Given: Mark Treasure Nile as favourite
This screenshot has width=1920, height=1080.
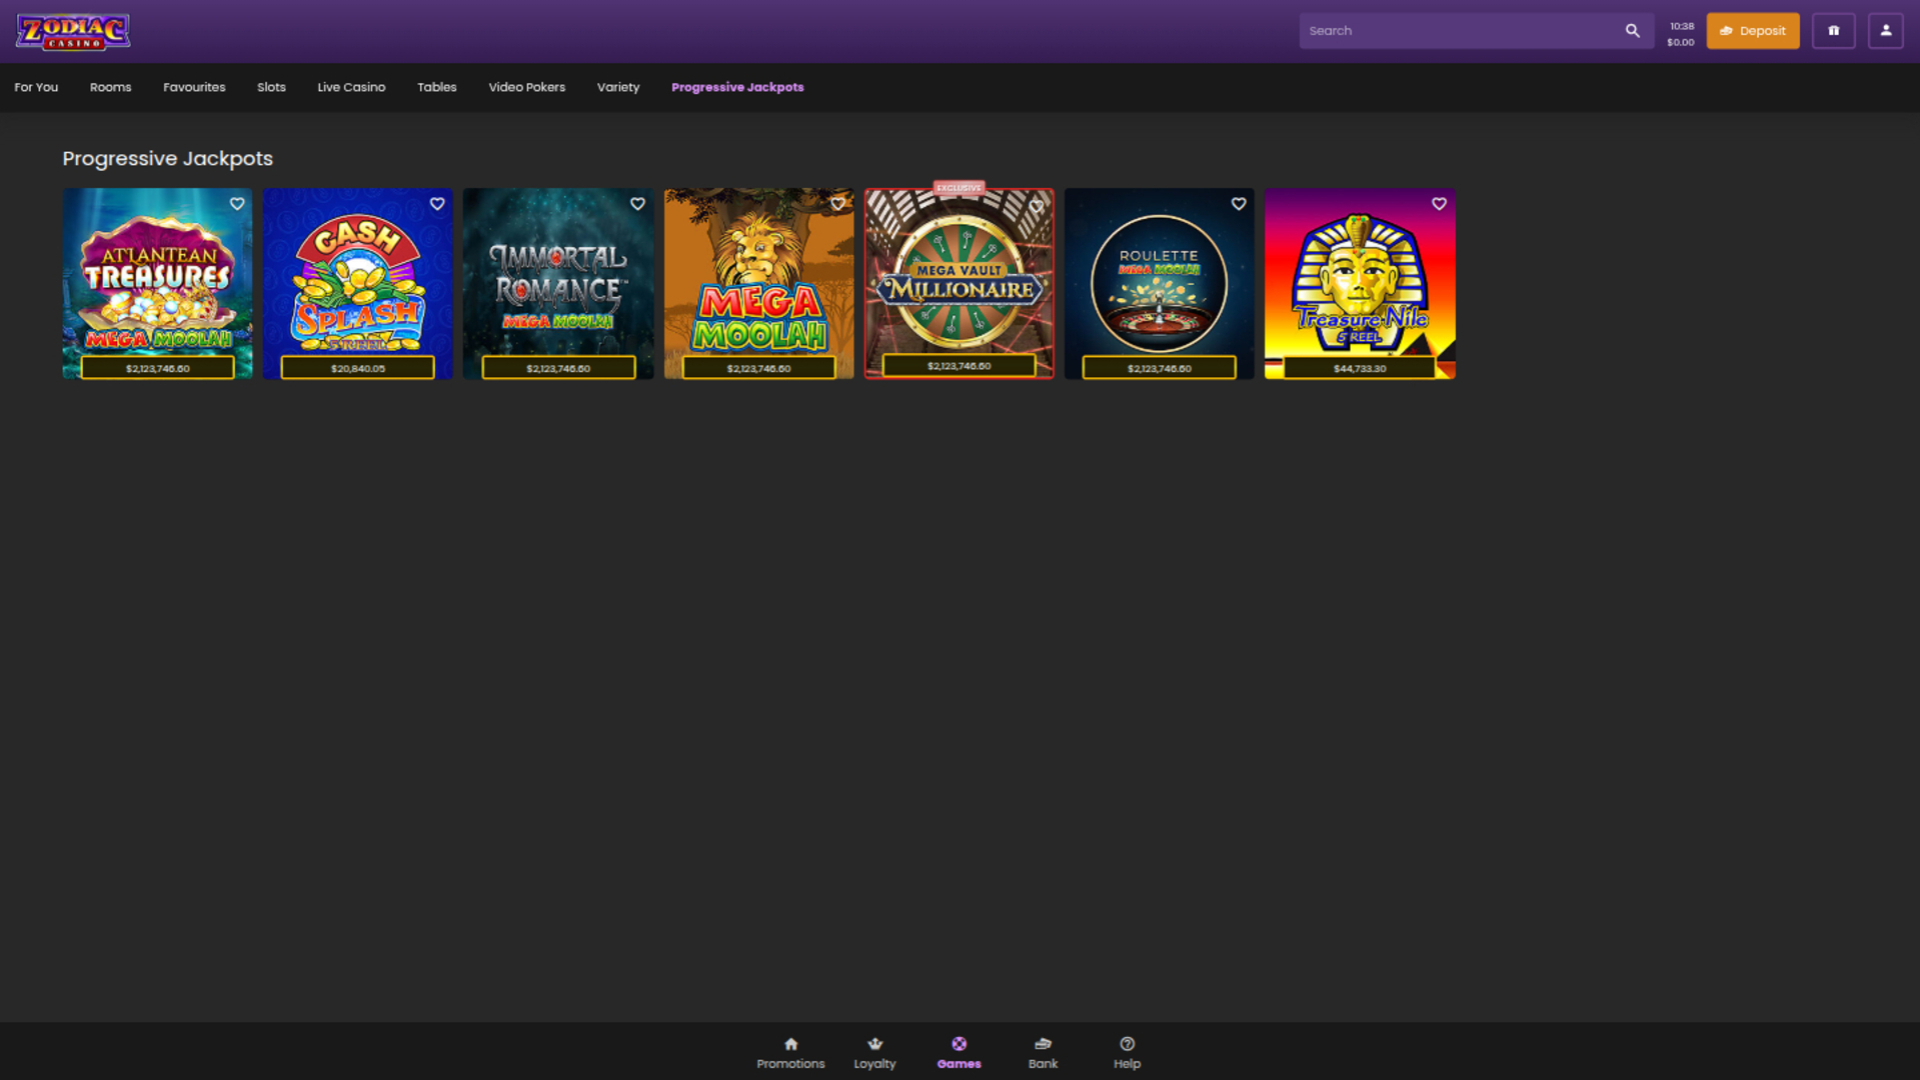Looking at the screenshot, I should [x=1439, y=203].
